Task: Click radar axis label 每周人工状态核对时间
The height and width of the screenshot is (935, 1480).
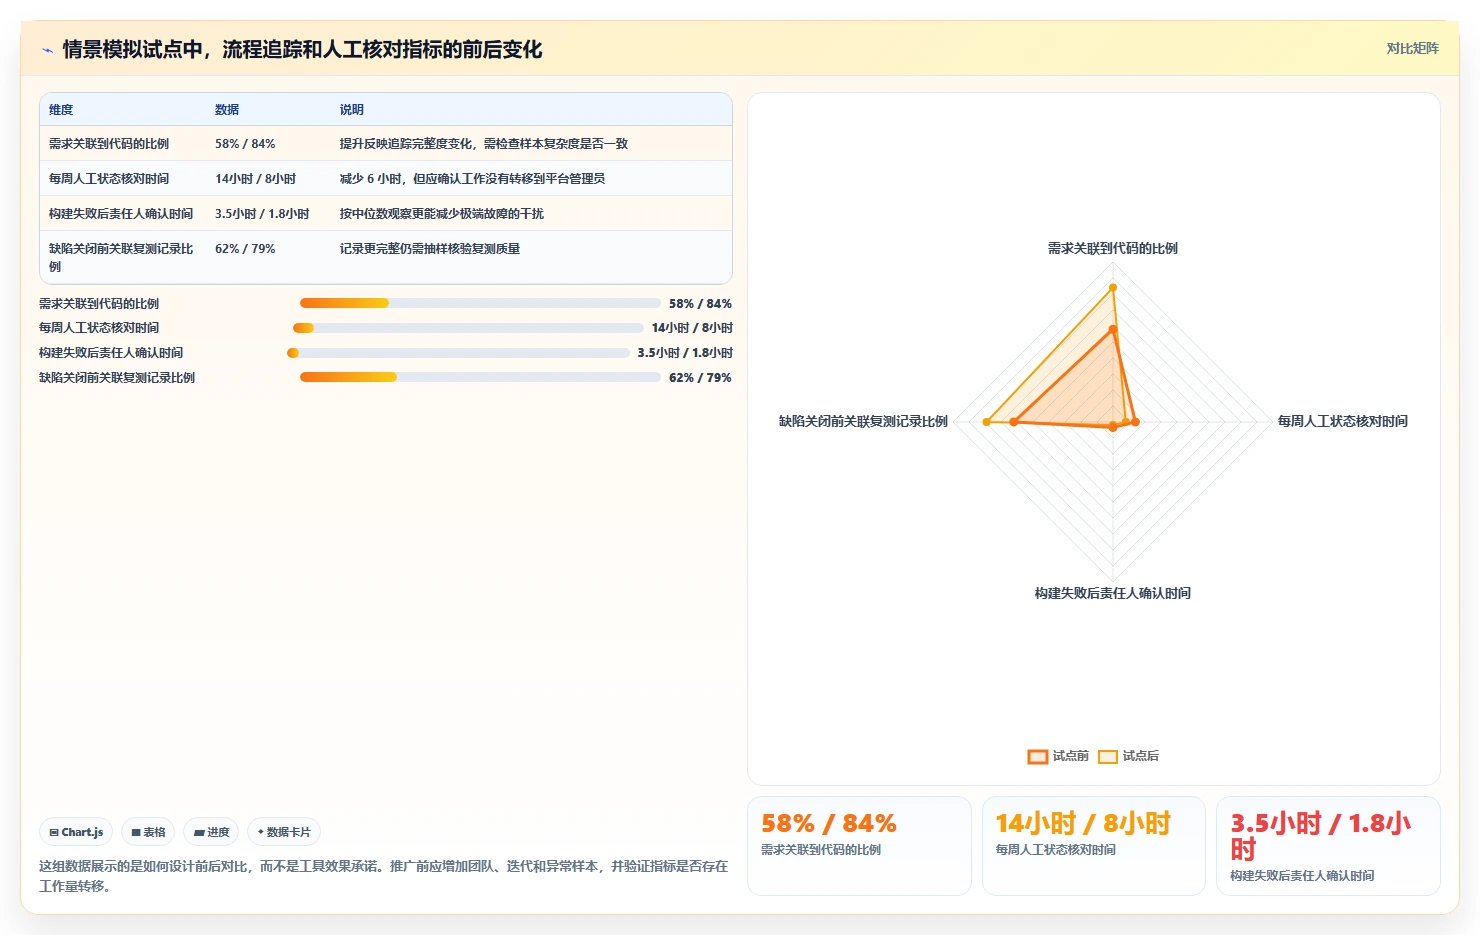Action: [x=1343, y=421]
